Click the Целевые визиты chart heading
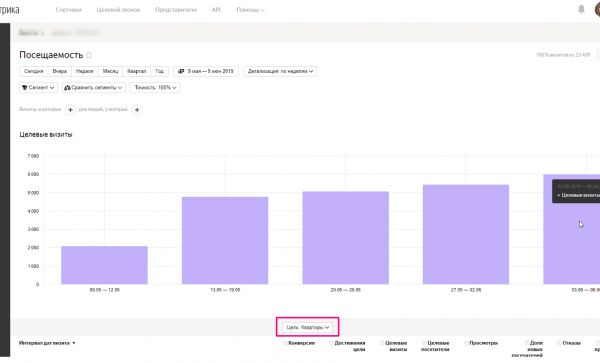Image resolution: width=600 pixels, height=363 pixels. (x=46, y=135)
